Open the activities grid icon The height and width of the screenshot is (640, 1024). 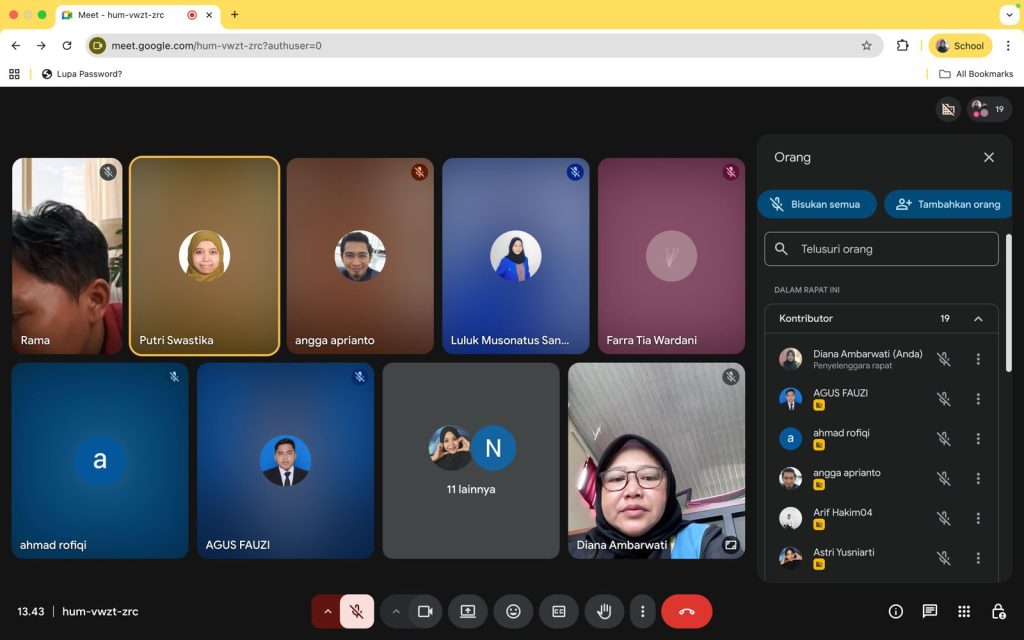[x=964, y=611]
